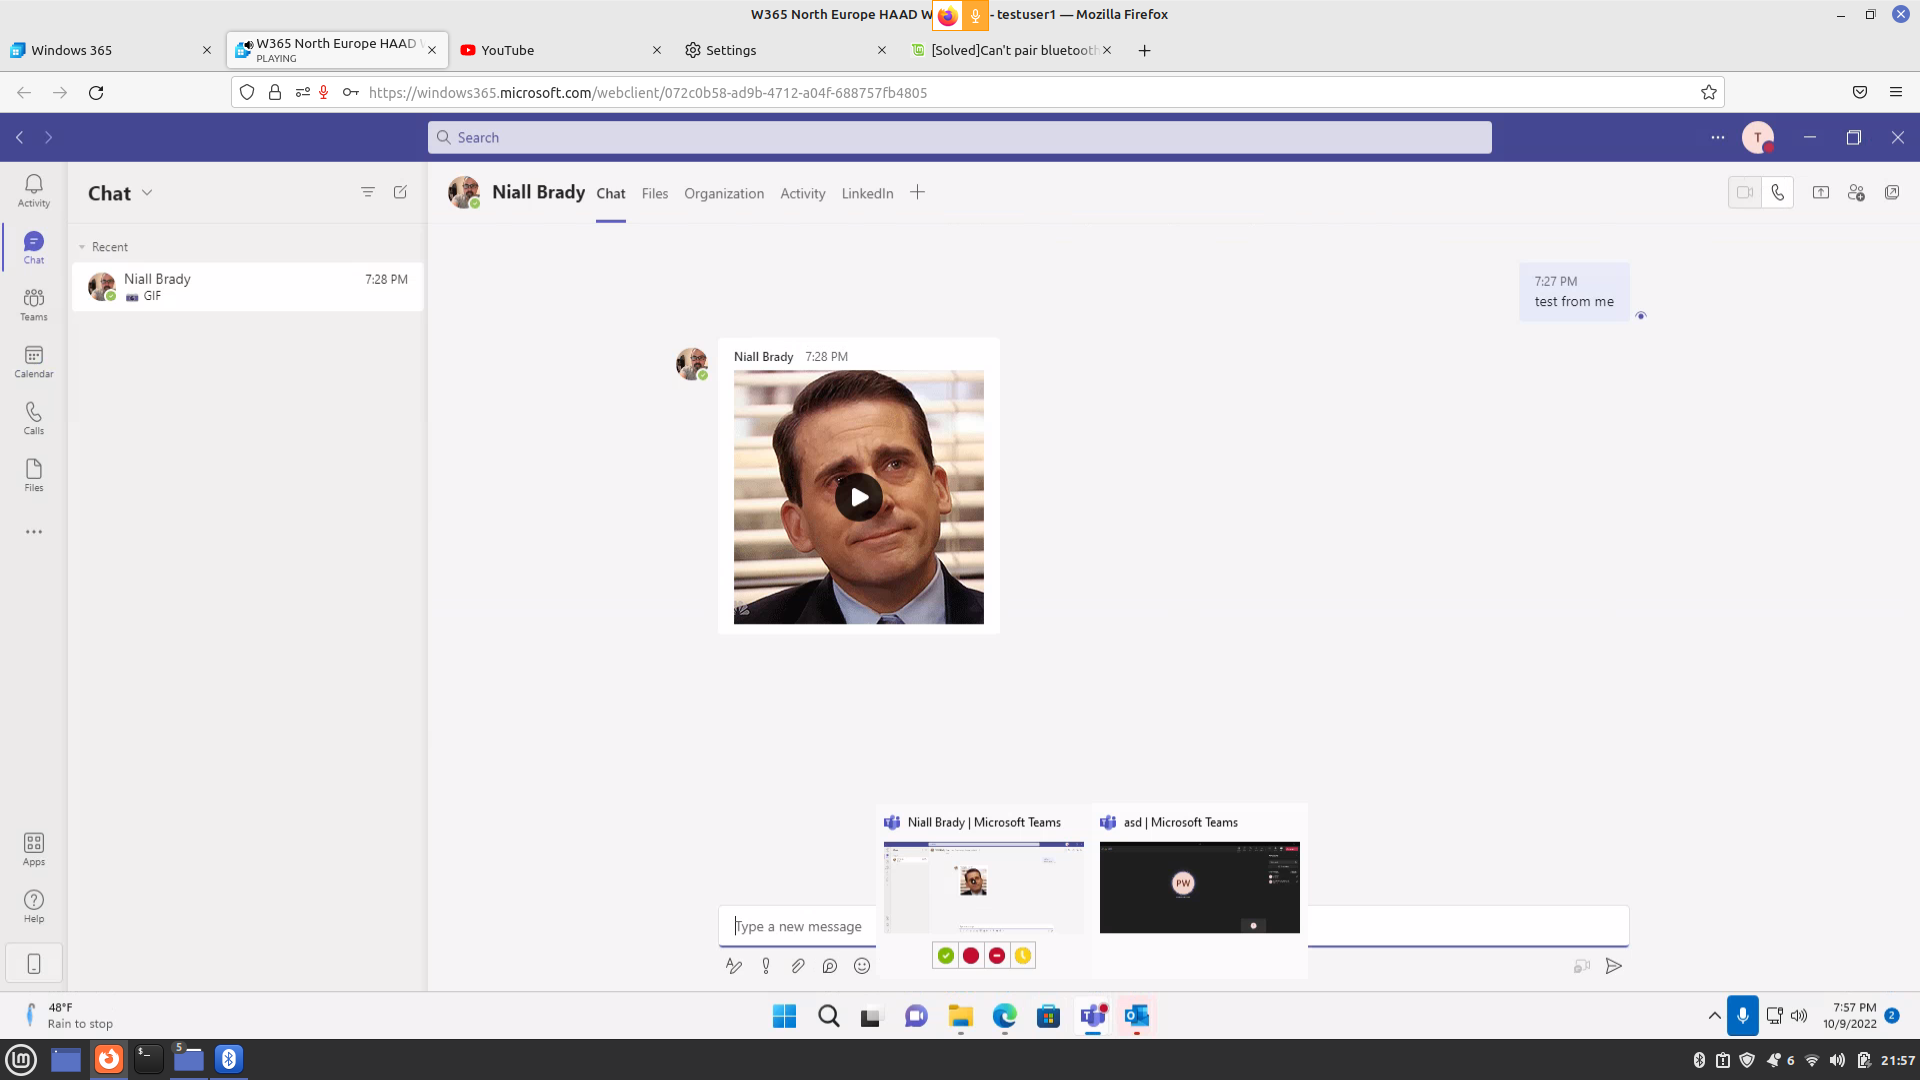1920x1080 pixels.
Task: Open Bluetooth manager in Linux panel
Action: click(229, 1059)
